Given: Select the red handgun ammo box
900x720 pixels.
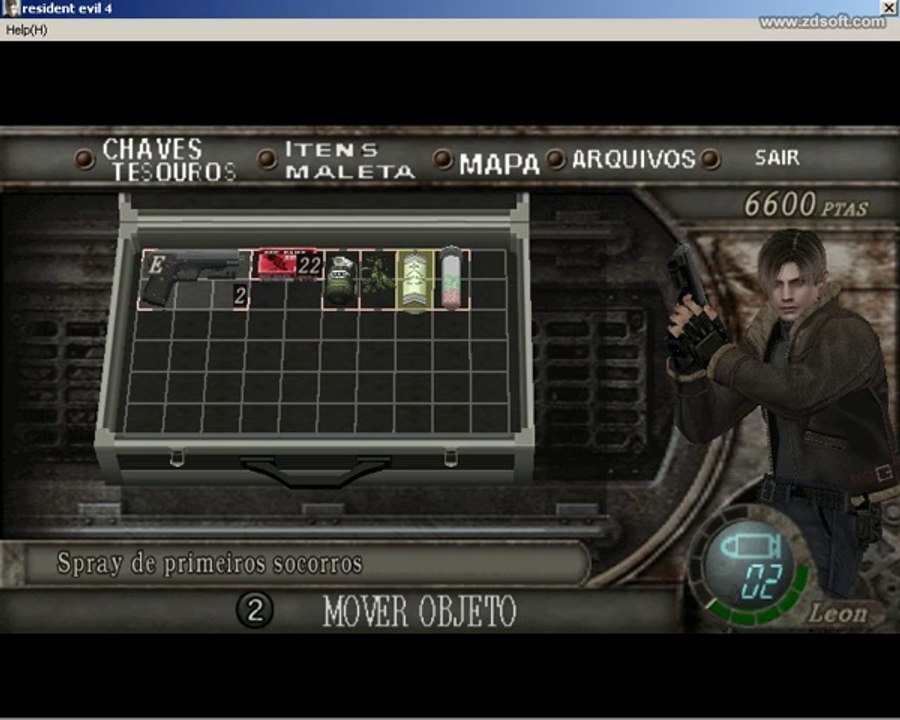Looking at the screenshot, I should (289, 264).
